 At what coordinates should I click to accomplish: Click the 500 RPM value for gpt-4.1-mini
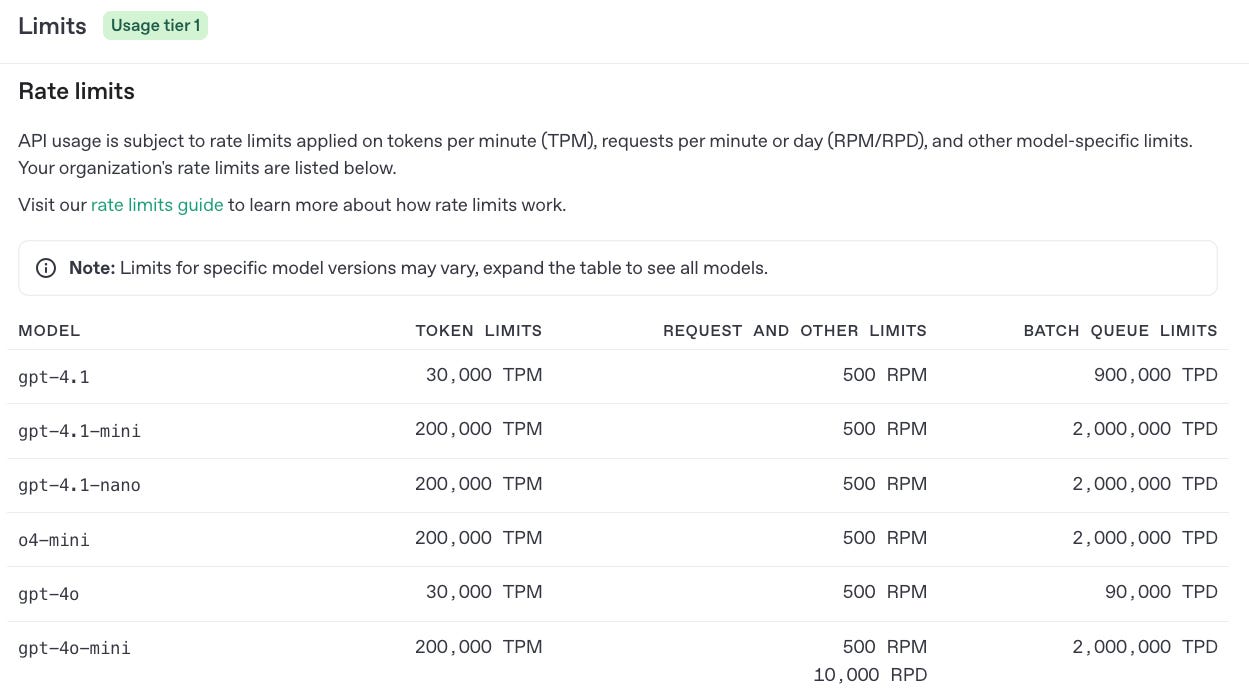tap(885, 429)
